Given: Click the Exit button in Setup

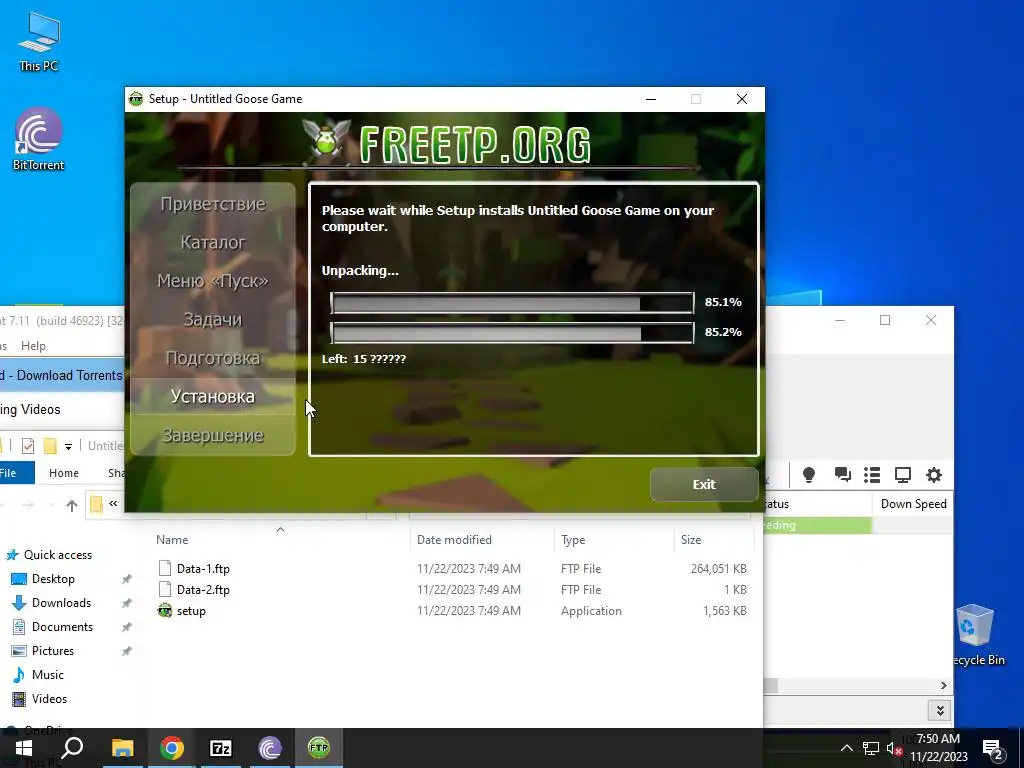Looking at the screenshot, I should click(x=703, y=485).
